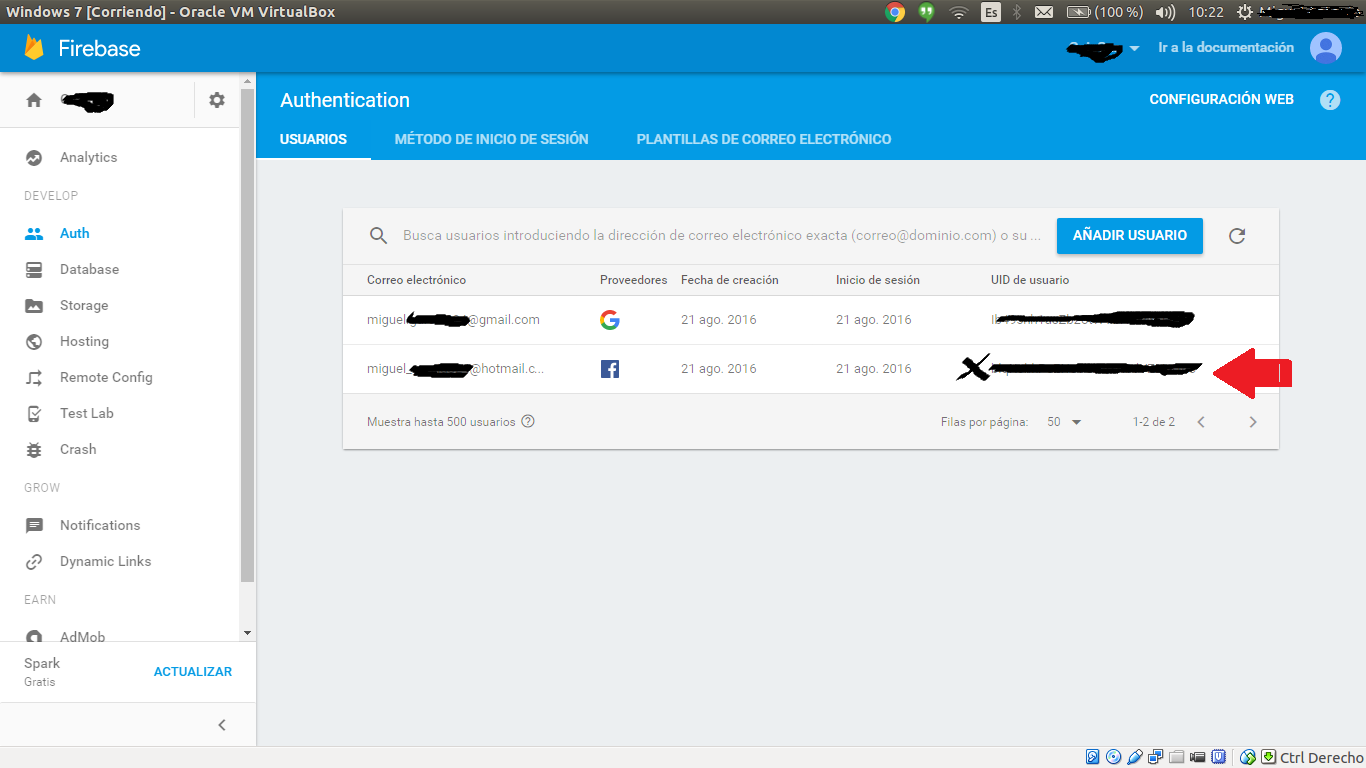Click Configuración web link

pyautogui.click(x=1221, y=100)
